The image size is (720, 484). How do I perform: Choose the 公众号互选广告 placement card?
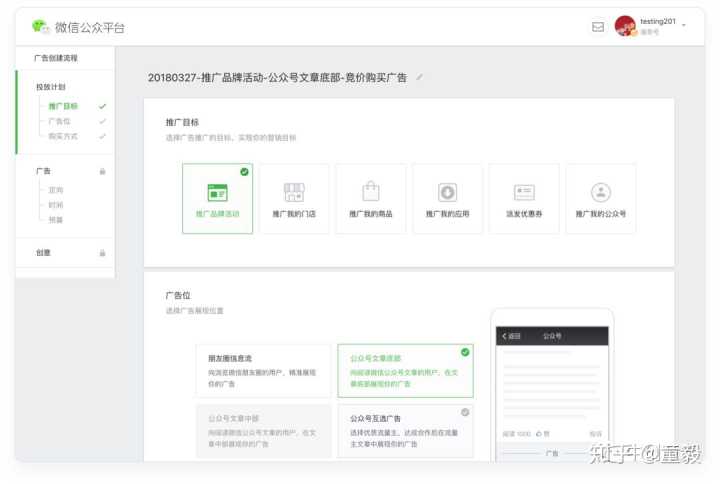[405, 431]
